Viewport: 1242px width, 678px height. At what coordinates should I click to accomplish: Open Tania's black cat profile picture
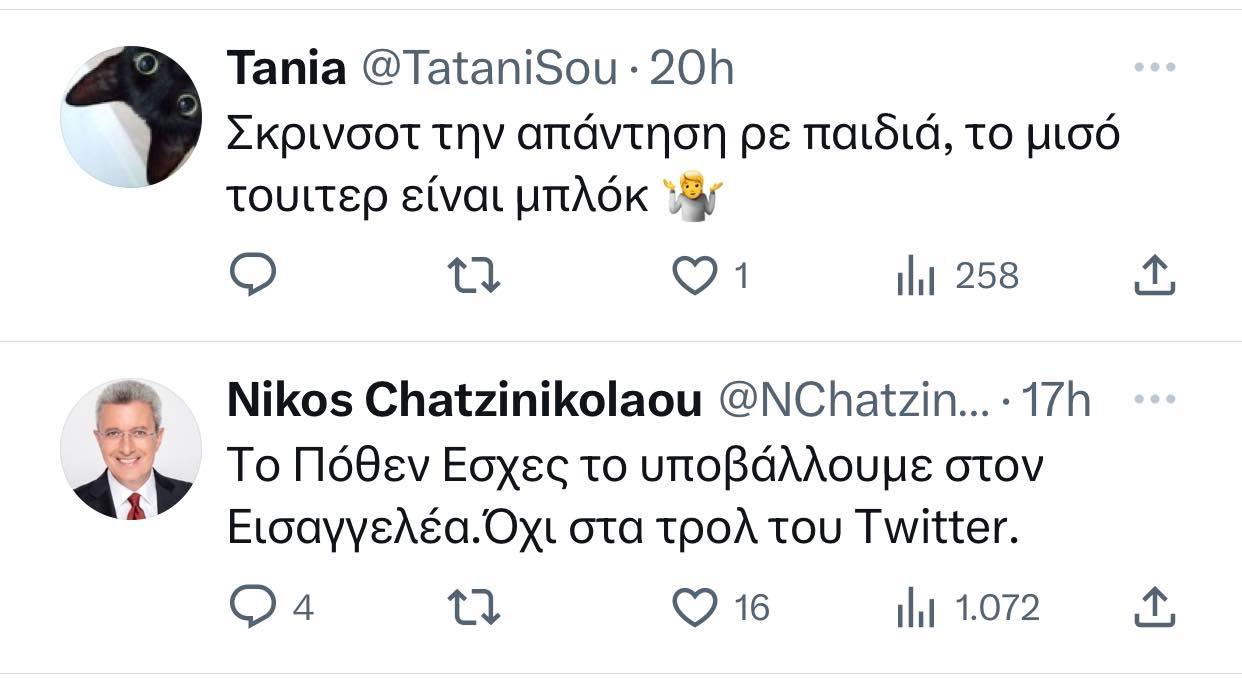[131, 116]
